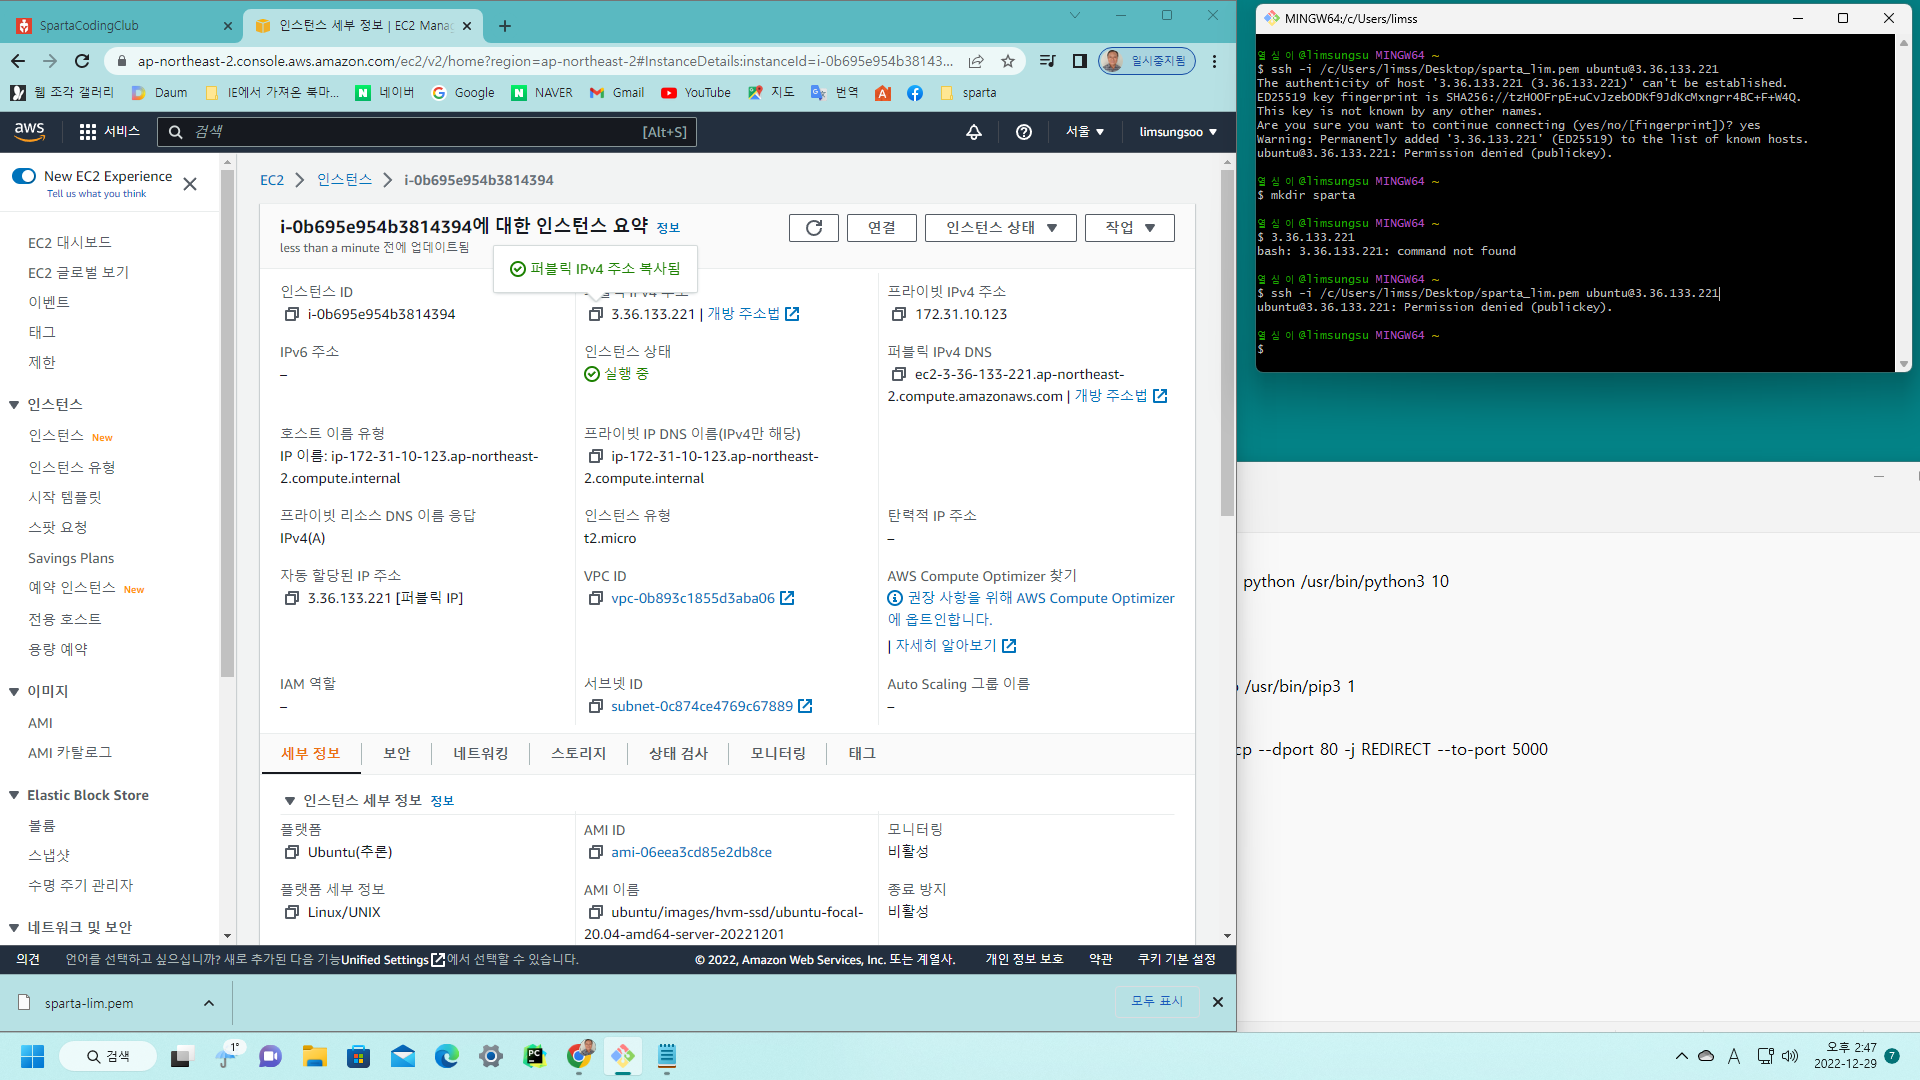Viewport: 1920px width, 1080px height.
Task: Click the AWS console search field
Action: coord(427,132)
